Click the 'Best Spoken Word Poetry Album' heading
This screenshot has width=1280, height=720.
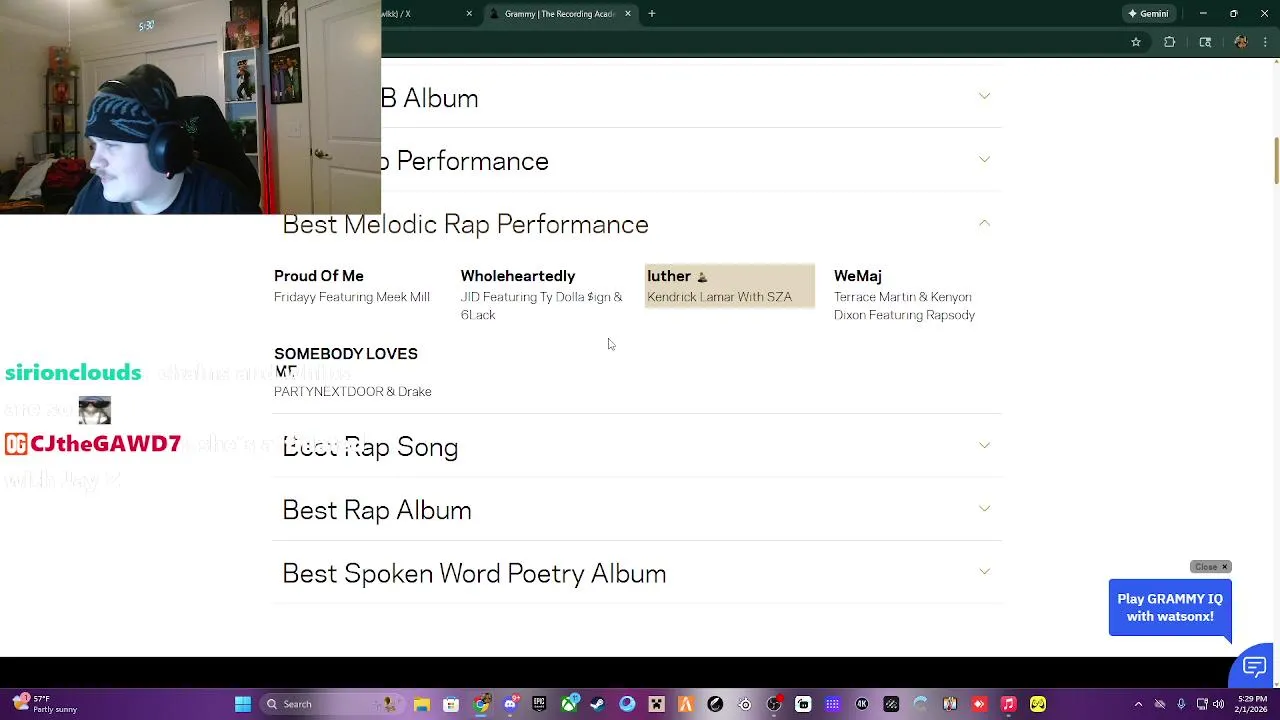pos(474,573)
